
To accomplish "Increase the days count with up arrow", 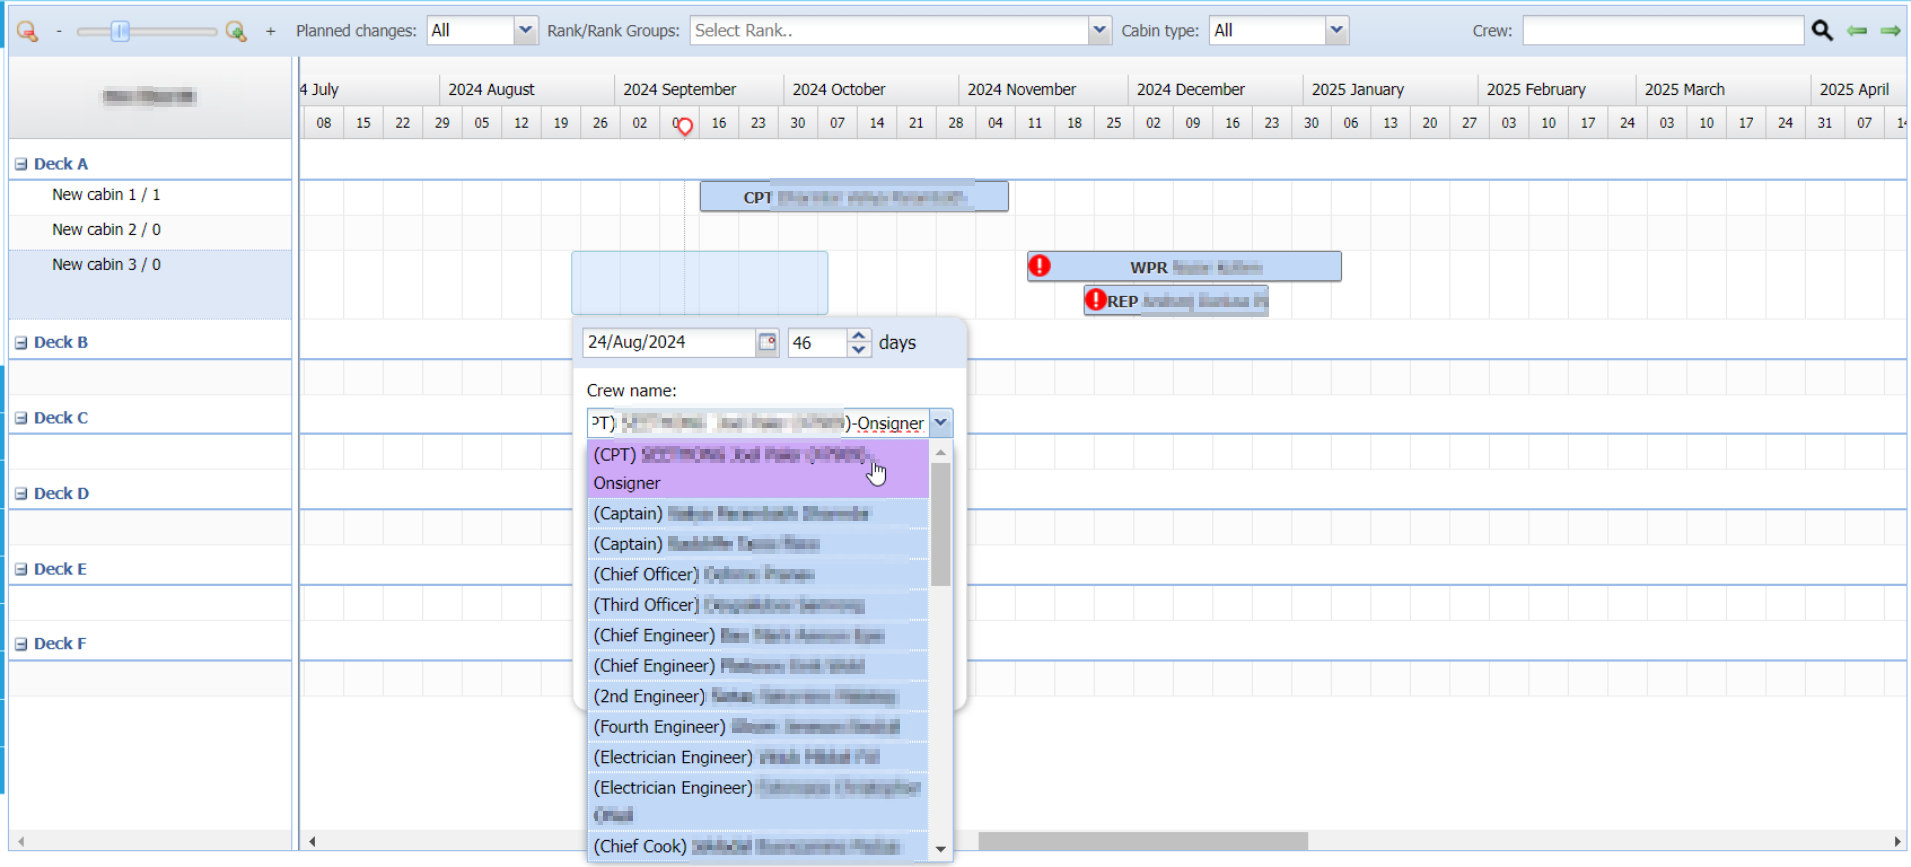I will click(859, 336).
